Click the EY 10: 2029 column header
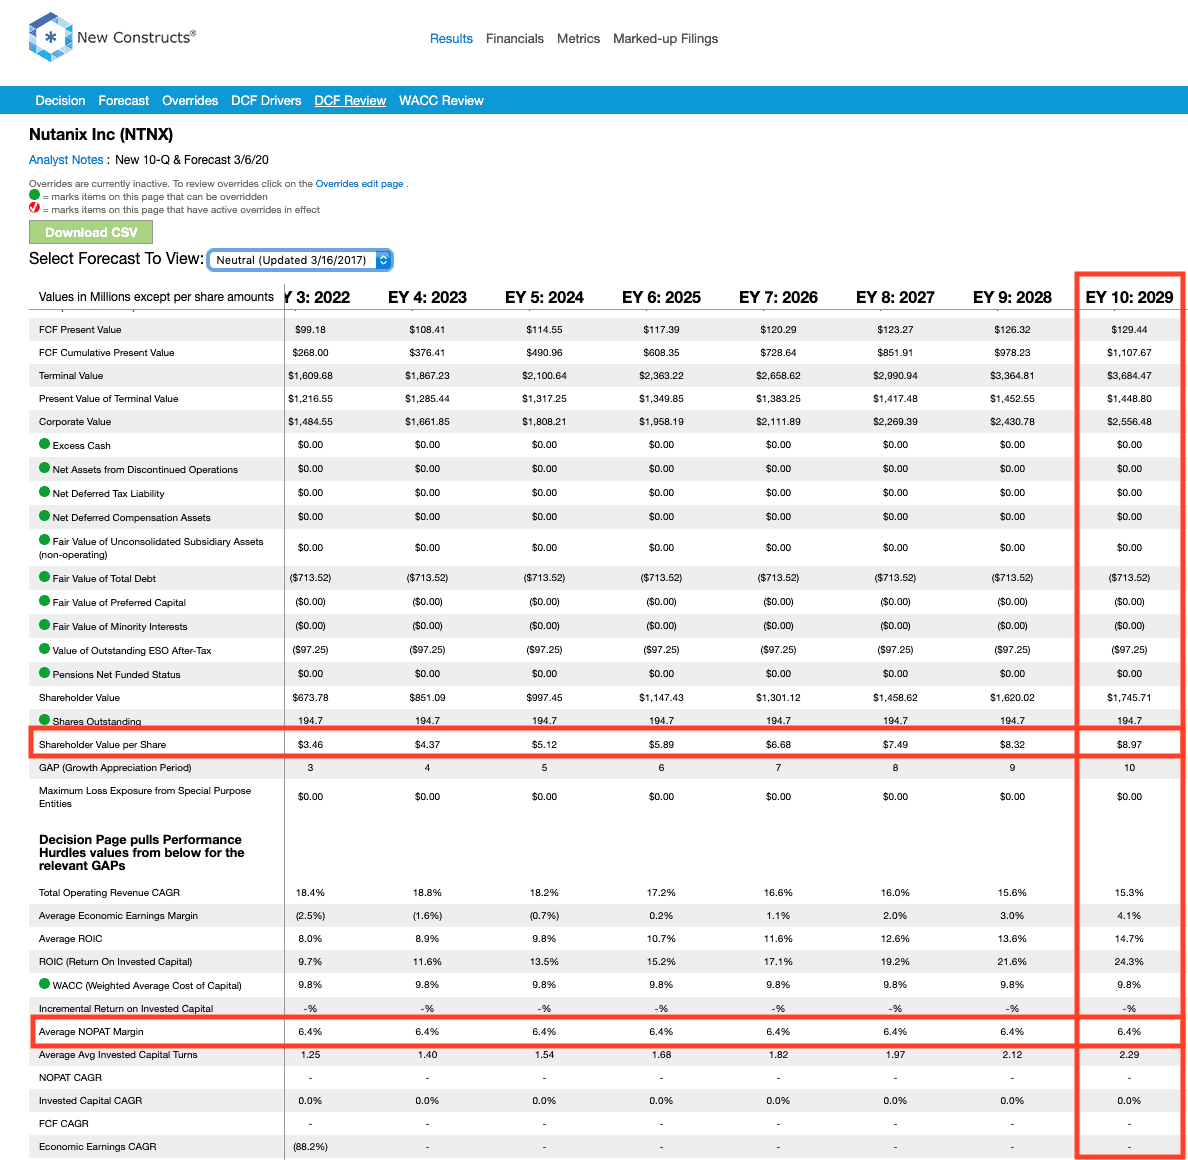 tap(1129, 297)
